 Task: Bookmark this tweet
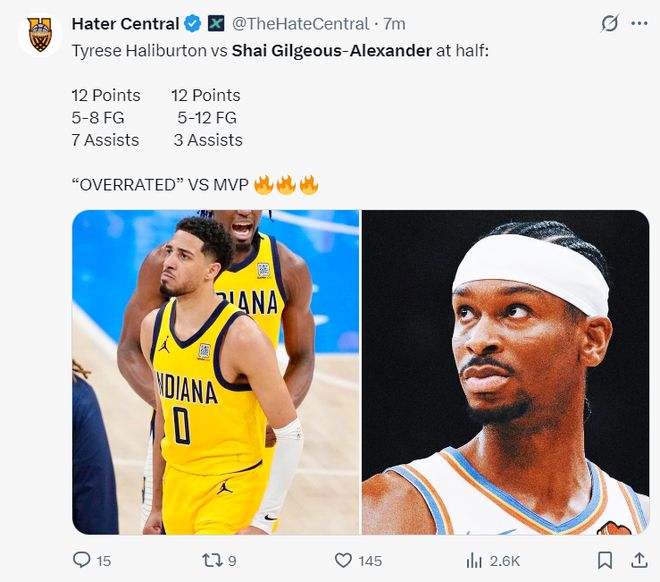click(x=604, y=560)
